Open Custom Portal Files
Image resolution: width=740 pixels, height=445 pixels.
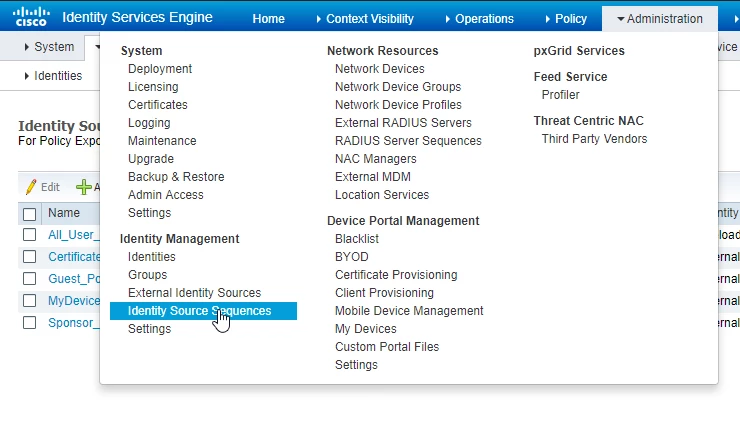387,347
